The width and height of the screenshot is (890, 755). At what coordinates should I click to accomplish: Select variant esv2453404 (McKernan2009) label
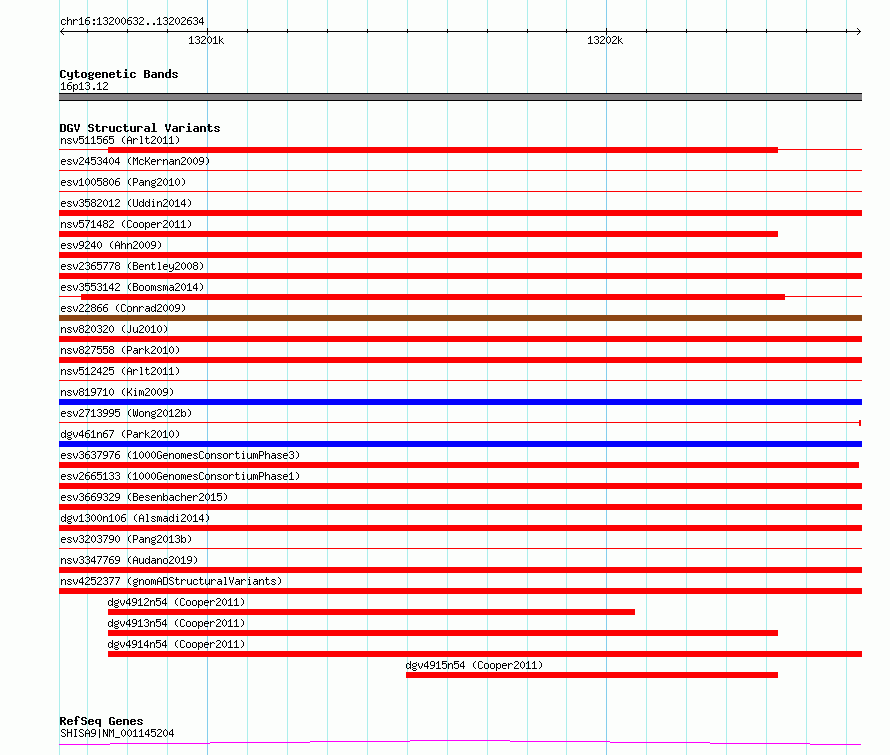pyautogui.click(x=135, y=161)
